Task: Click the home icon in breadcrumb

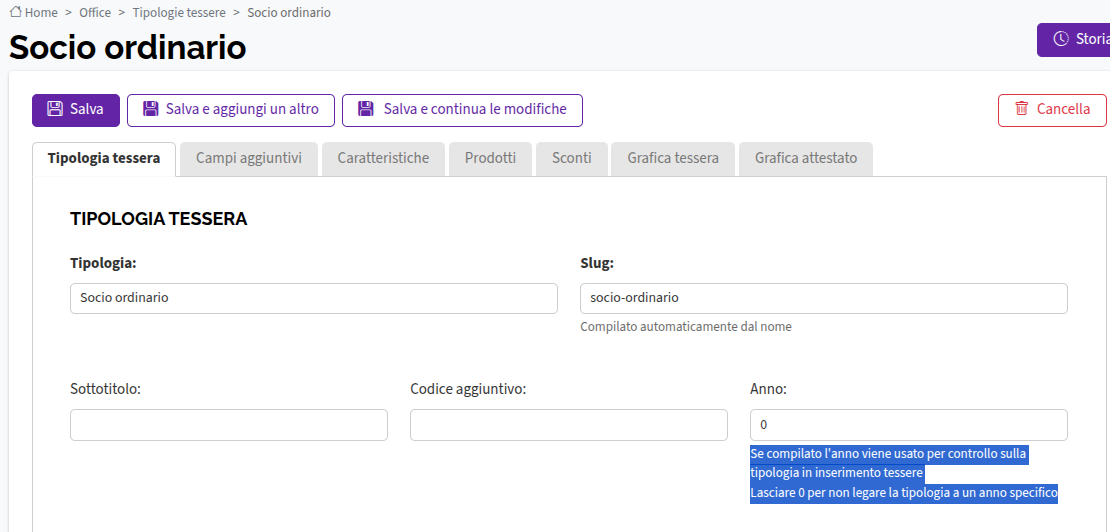Action: point(16,12)
